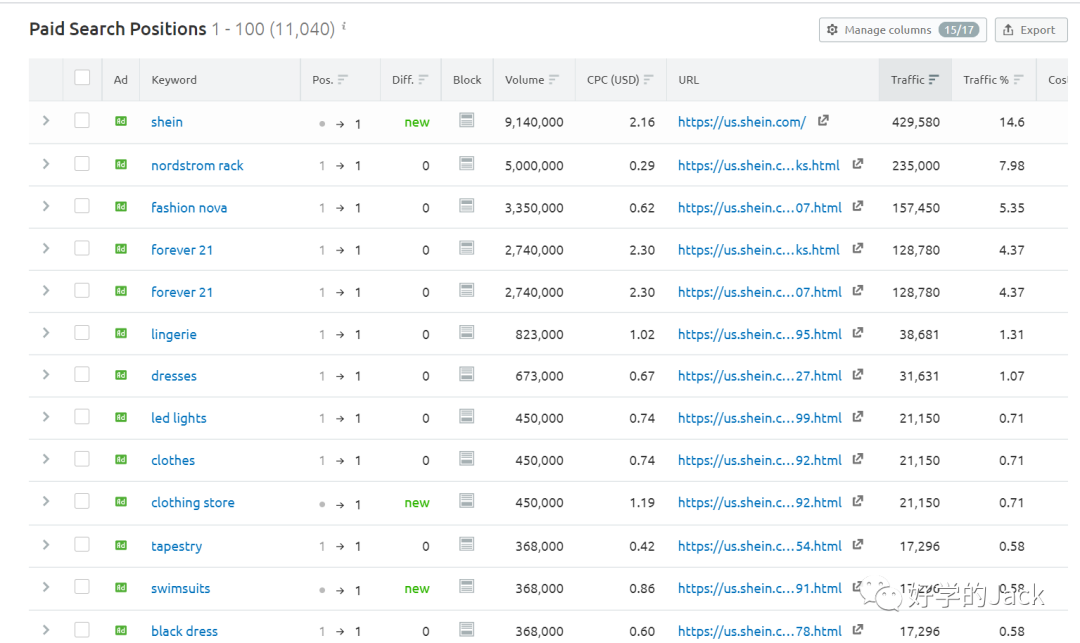Open external link icon in tapestry row

(x=857, y=545)
